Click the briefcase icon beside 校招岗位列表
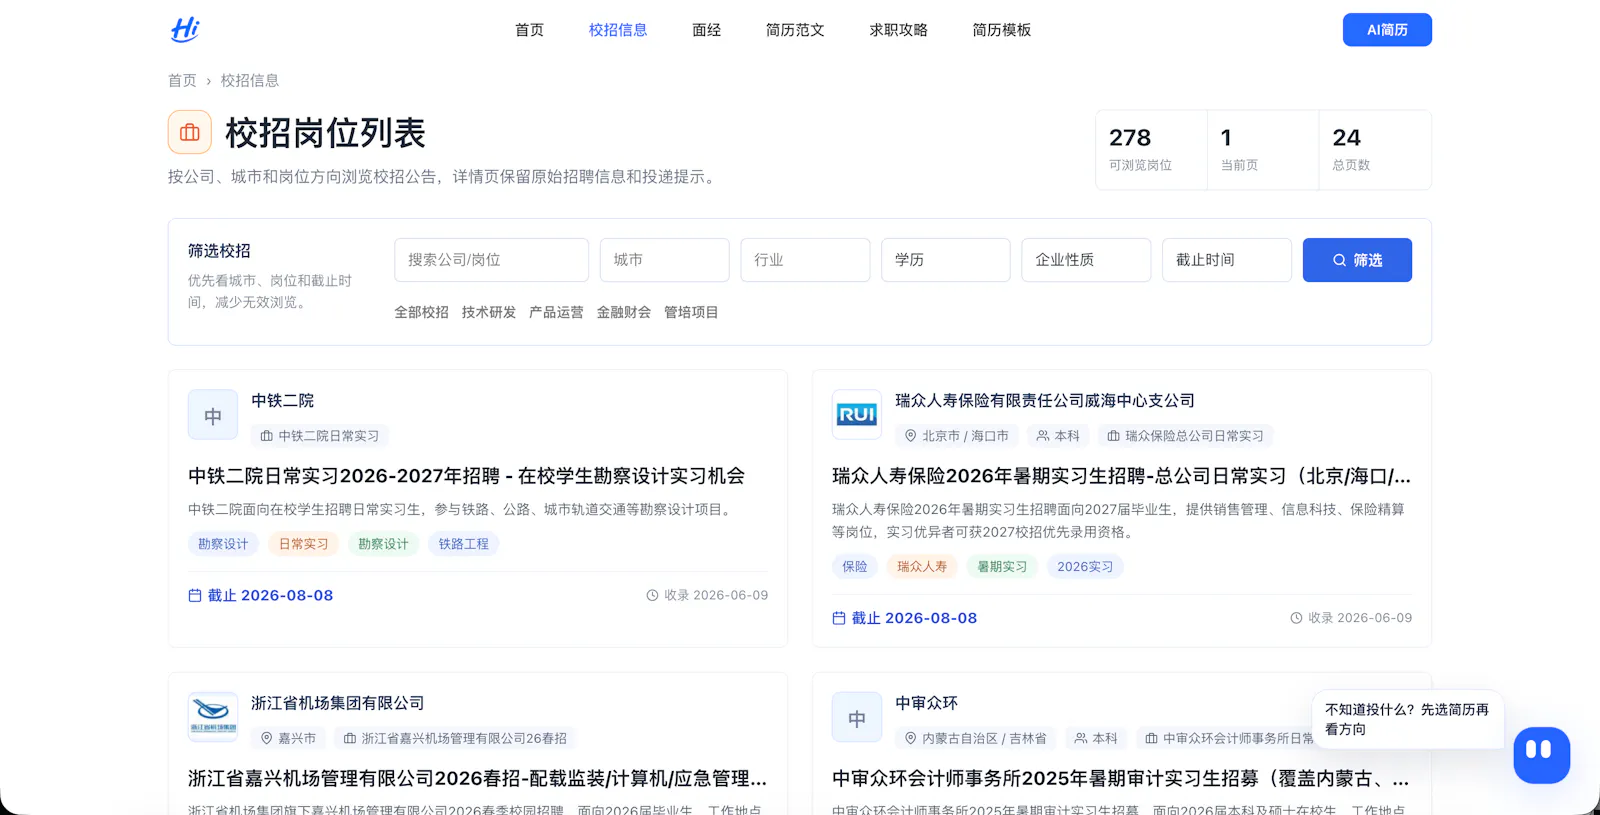Image resolution: width=1600 pixels, height=815 pixels. (190, 132)
